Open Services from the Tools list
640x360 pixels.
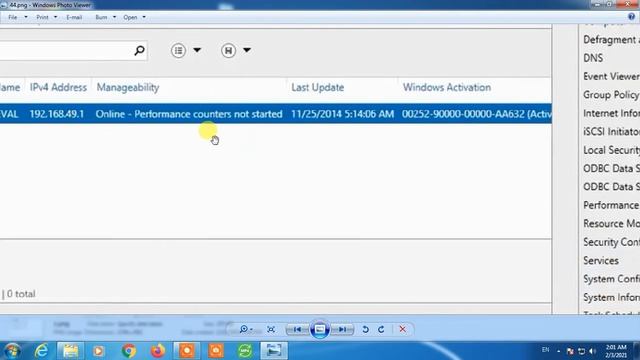pyautogui.click(x=601, y=260)
